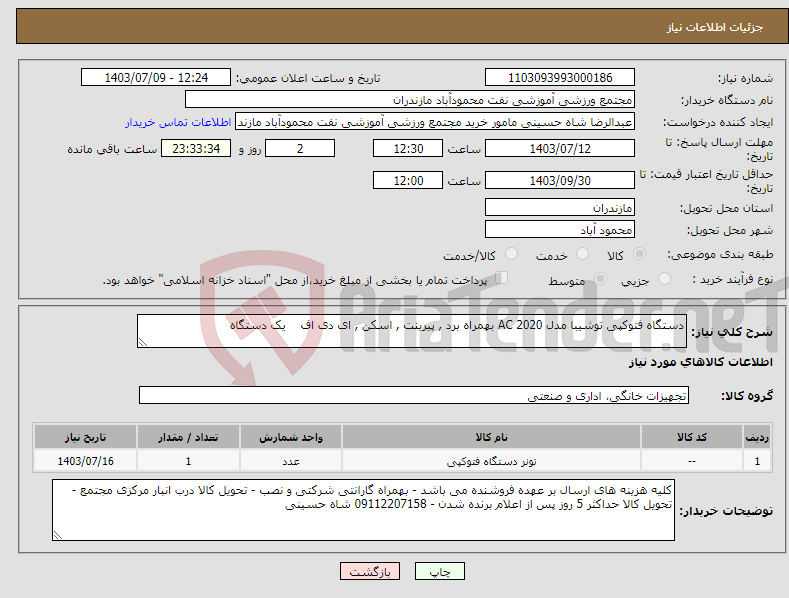Click the جزئیات اطلاعات نیاز page header
789x598 pixels.
point(402,26)
